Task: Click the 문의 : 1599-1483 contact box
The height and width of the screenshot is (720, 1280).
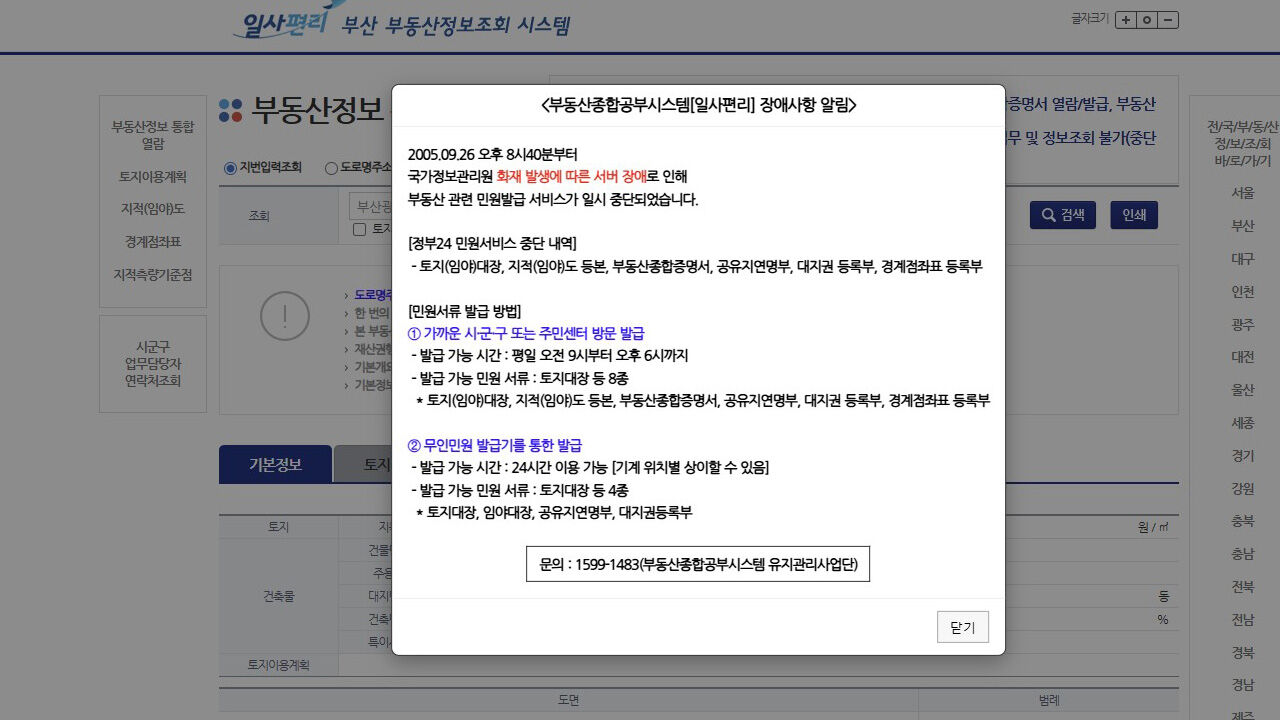Action: [x=698, y=564]
